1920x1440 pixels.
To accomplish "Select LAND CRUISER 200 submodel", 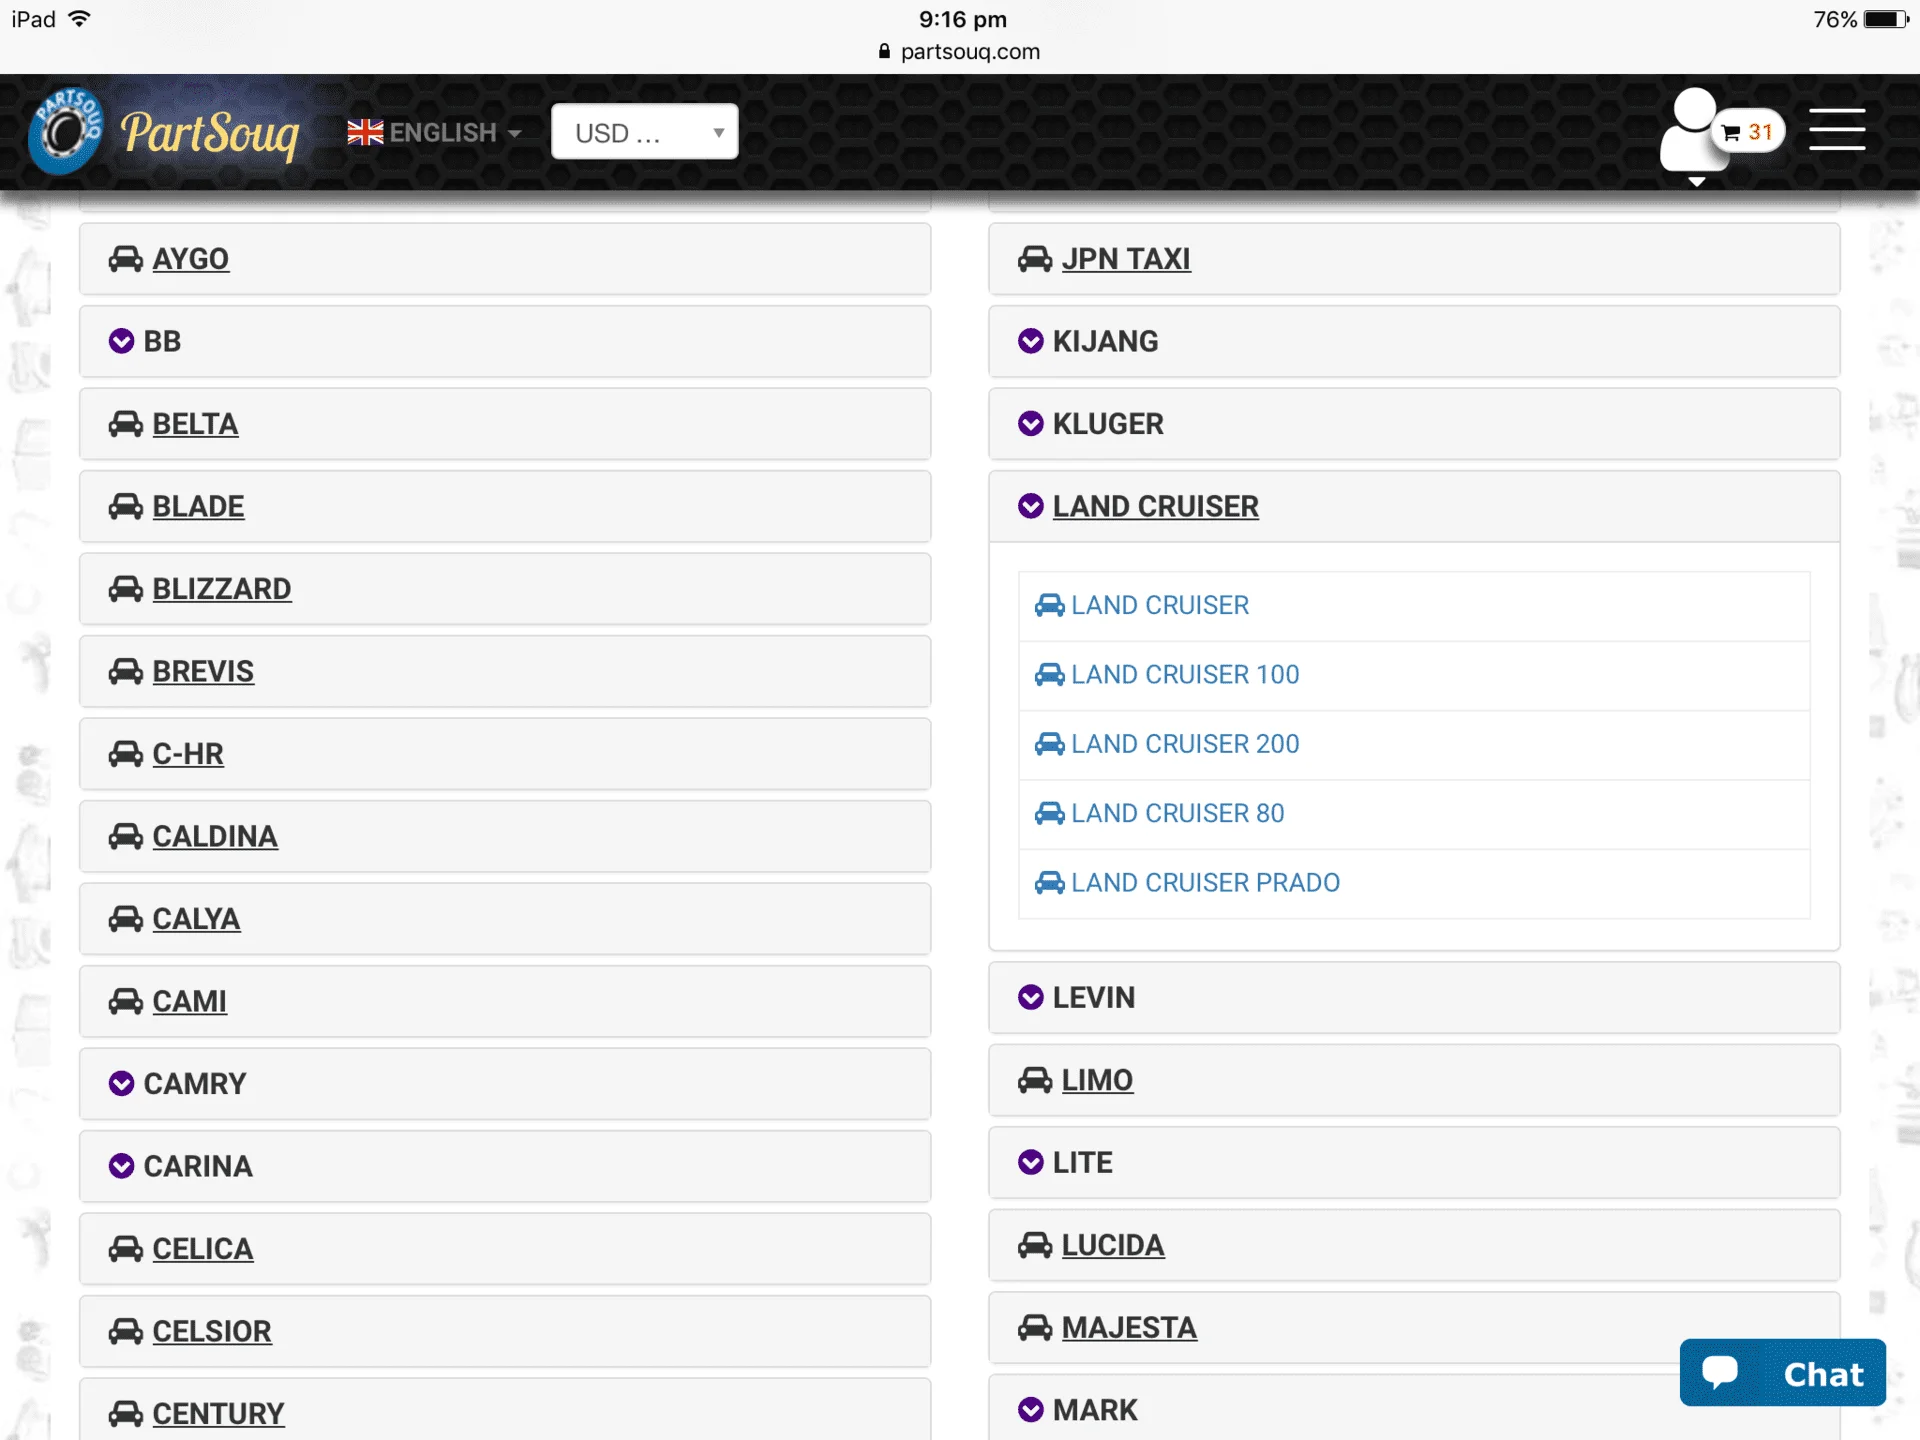I will point(1185,744).
